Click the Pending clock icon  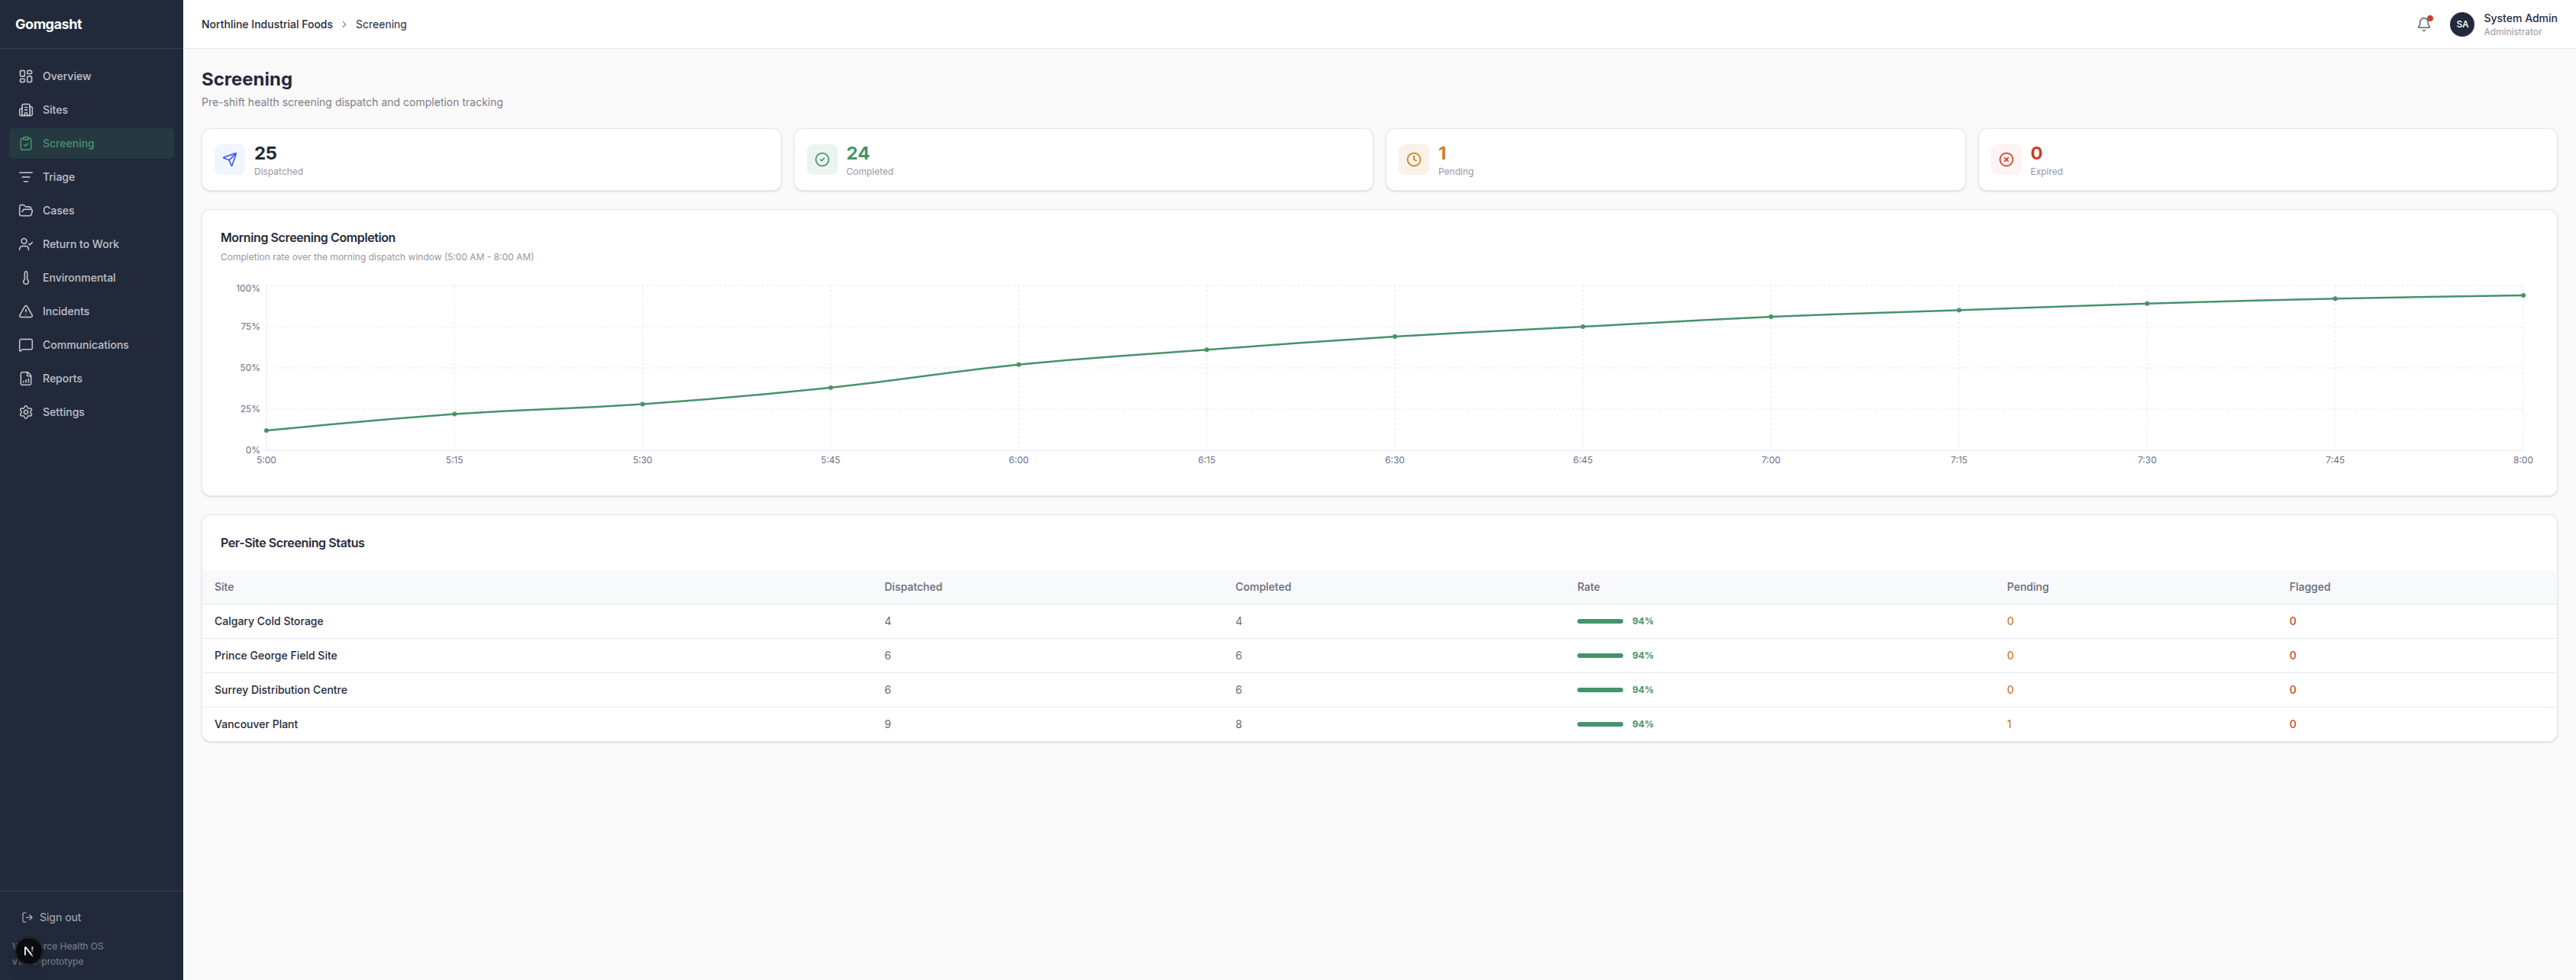pyautogui.click(x=1414, y=159)
